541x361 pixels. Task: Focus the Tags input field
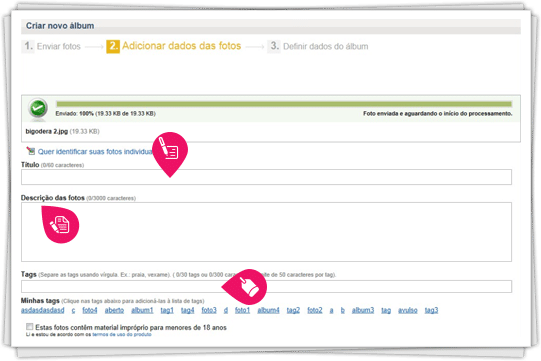coord(266,286)
